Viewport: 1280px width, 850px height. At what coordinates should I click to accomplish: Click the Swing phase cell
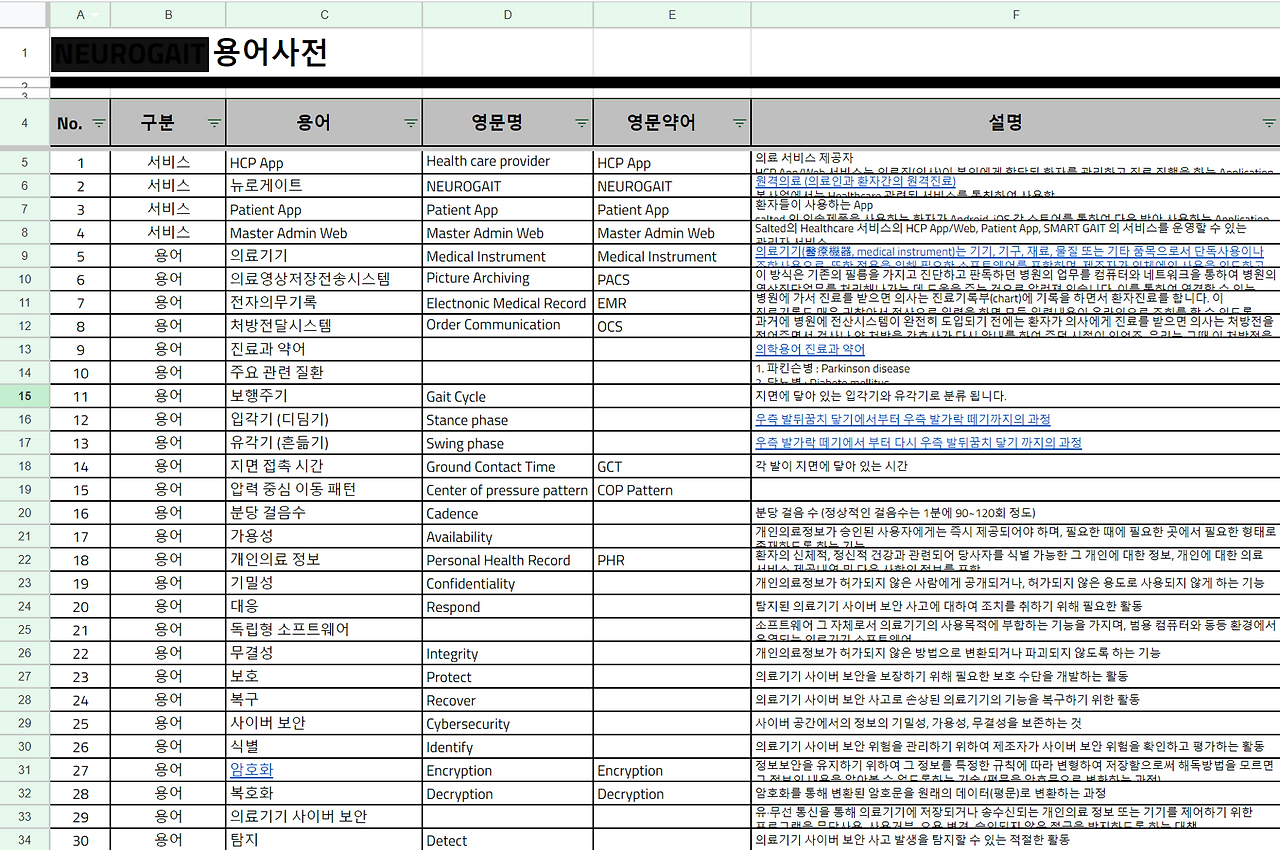[508, 443]
